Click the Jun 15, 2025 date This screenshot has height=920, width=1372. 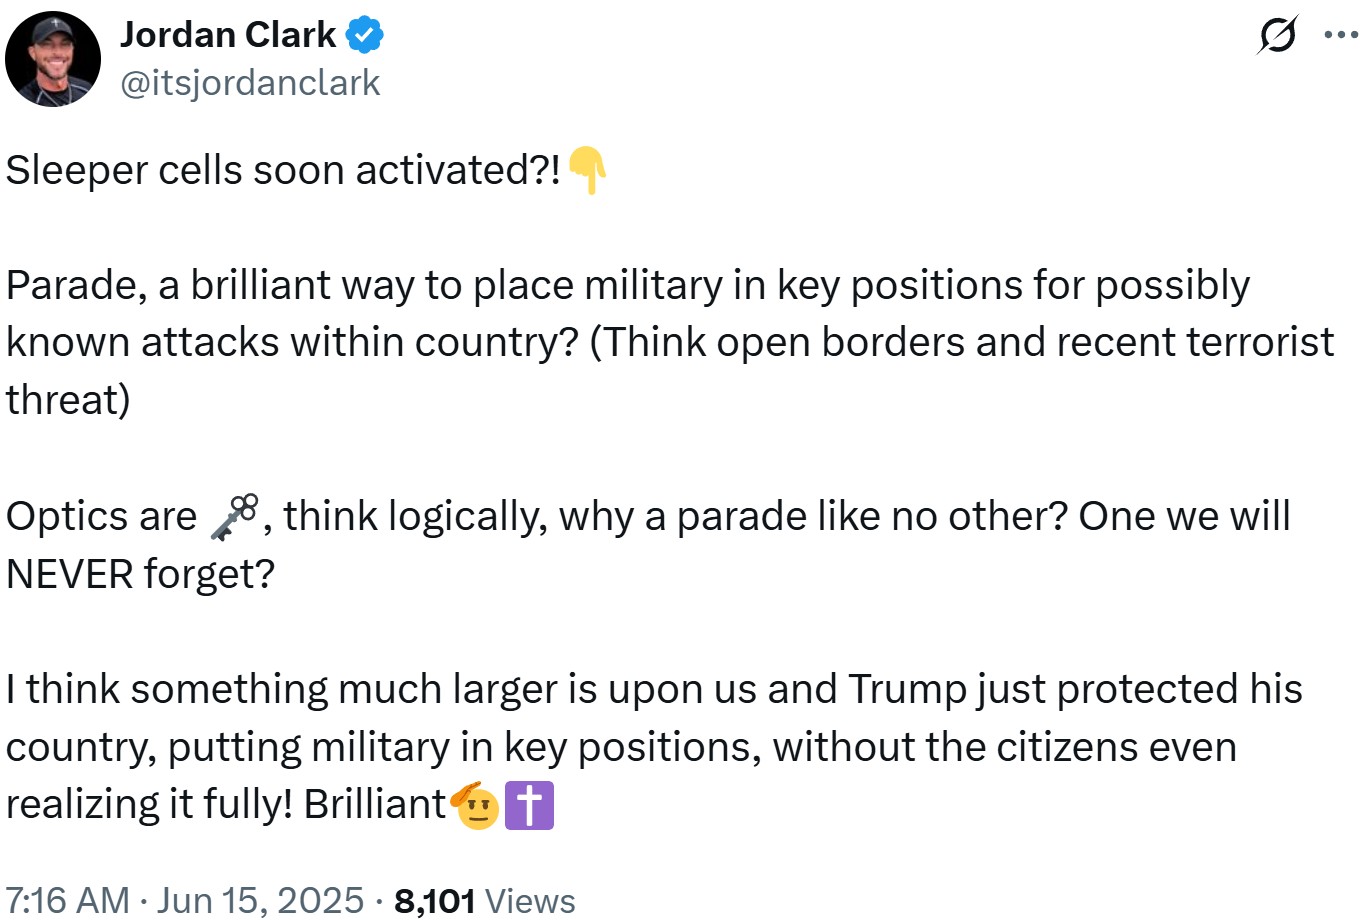[260, 900]
